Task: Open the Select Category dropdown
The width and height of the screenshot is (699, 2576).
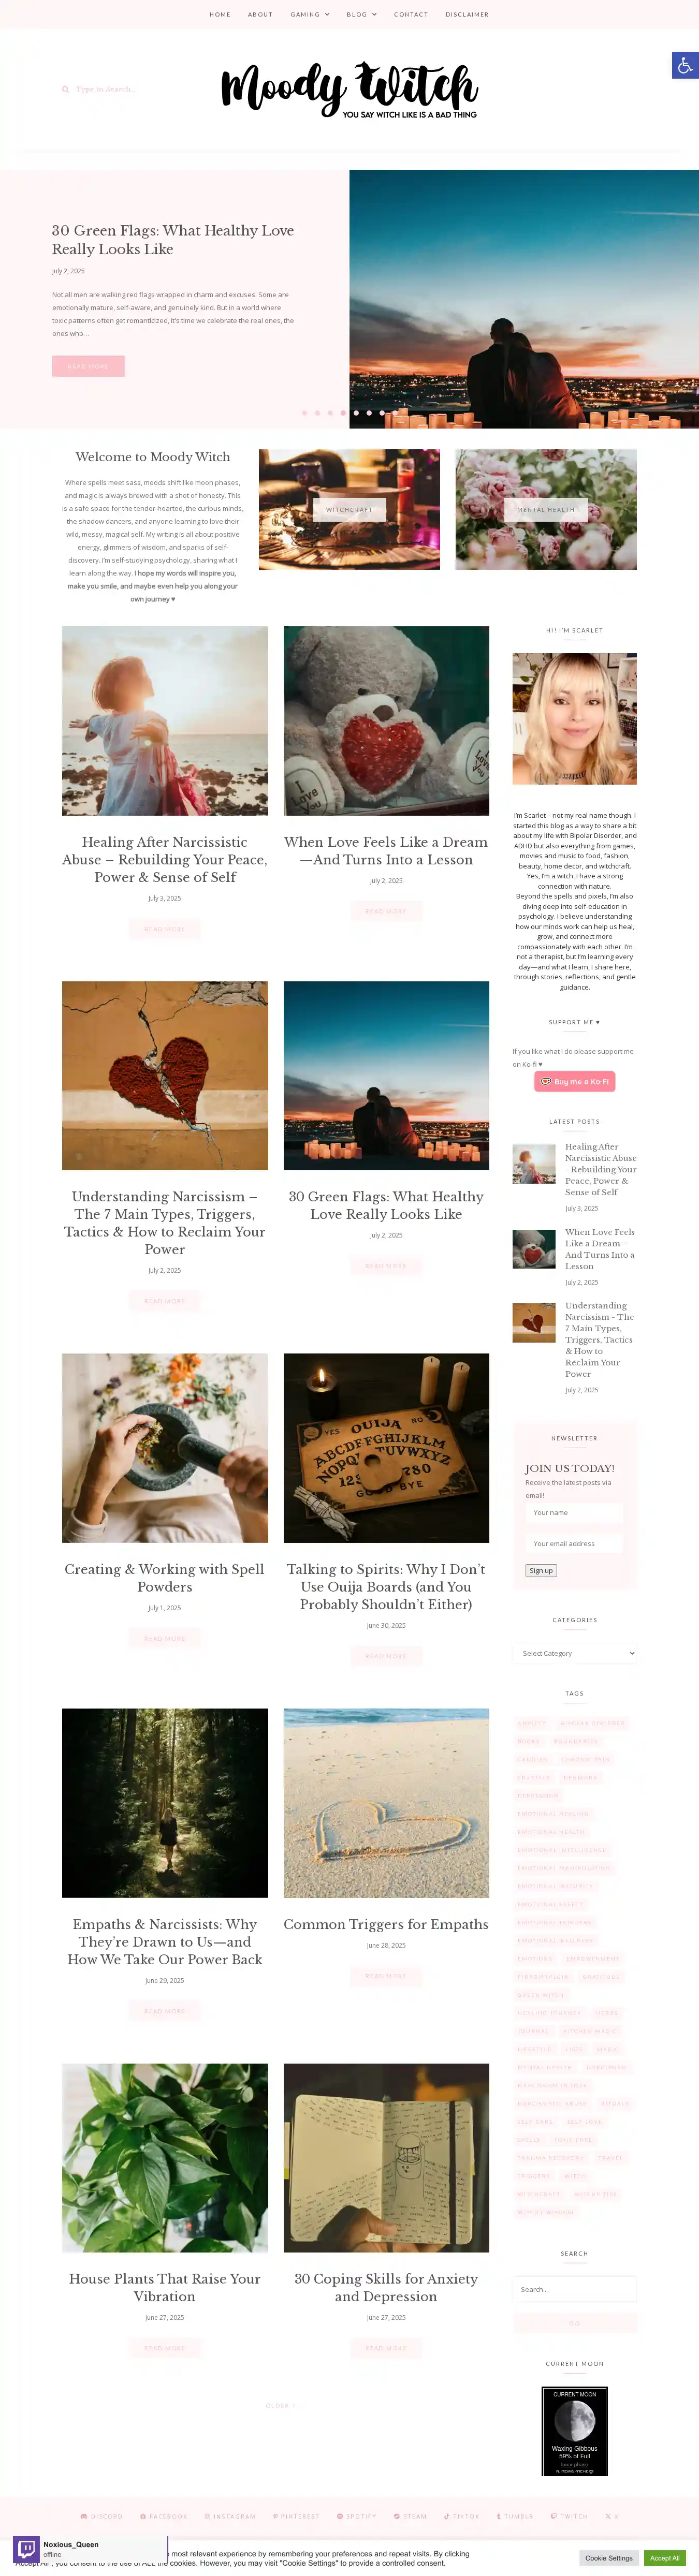Action: (x=575, y=1653)
